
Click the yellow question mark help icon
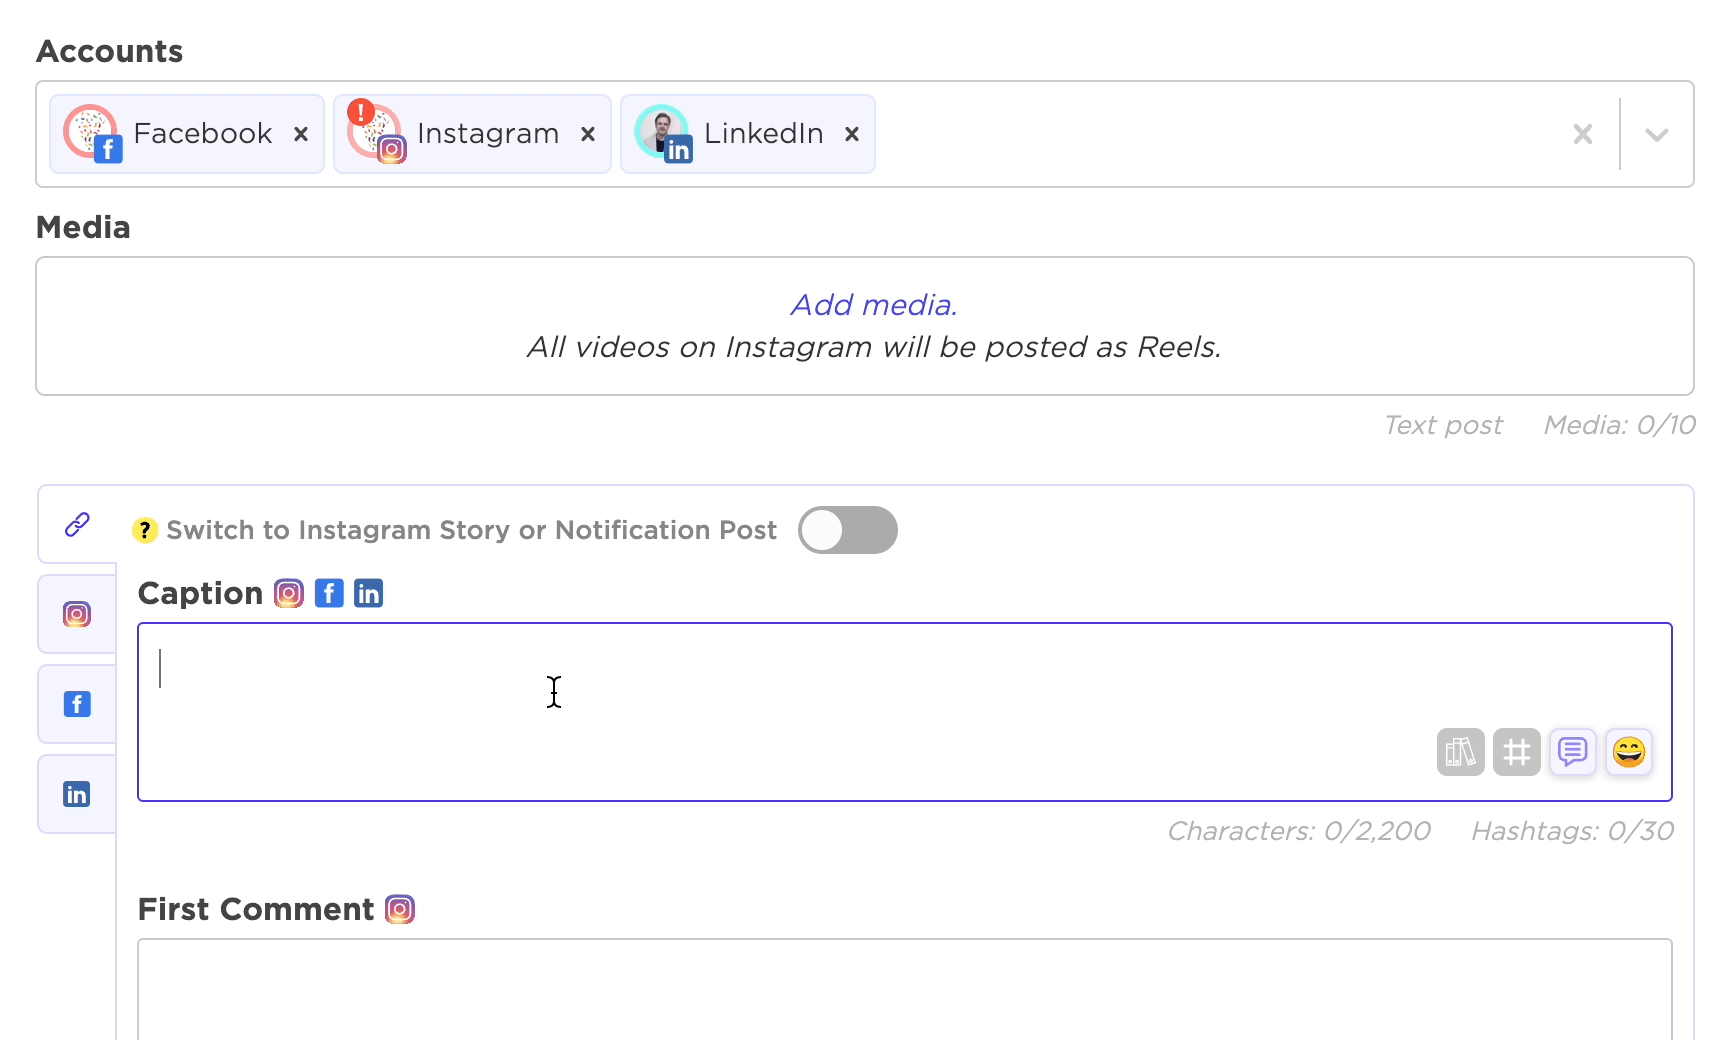coord(145,530)
